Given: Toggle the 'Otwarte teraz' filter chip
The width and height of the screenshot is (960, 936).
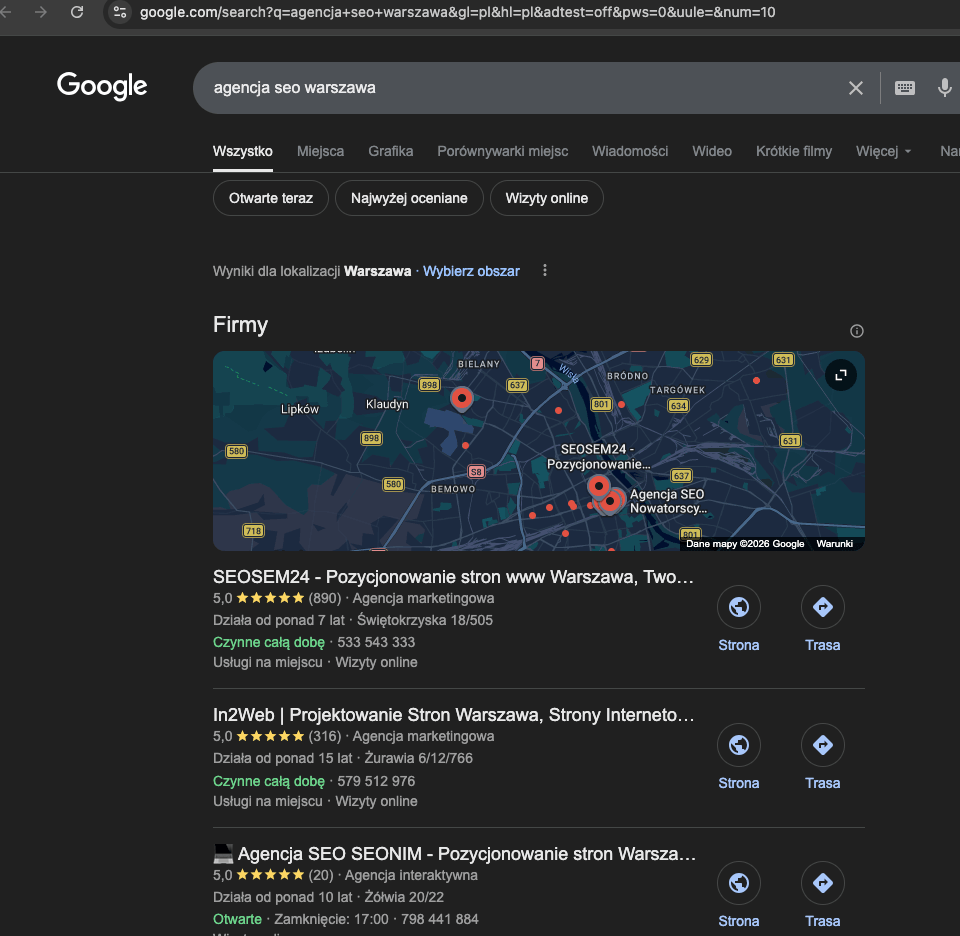Looking at the screenshot, I should coord(271,198).
